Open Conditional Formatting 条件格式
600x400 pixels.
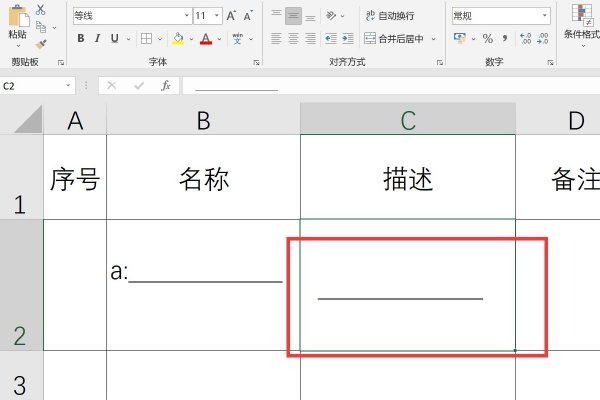pos(582,24)
